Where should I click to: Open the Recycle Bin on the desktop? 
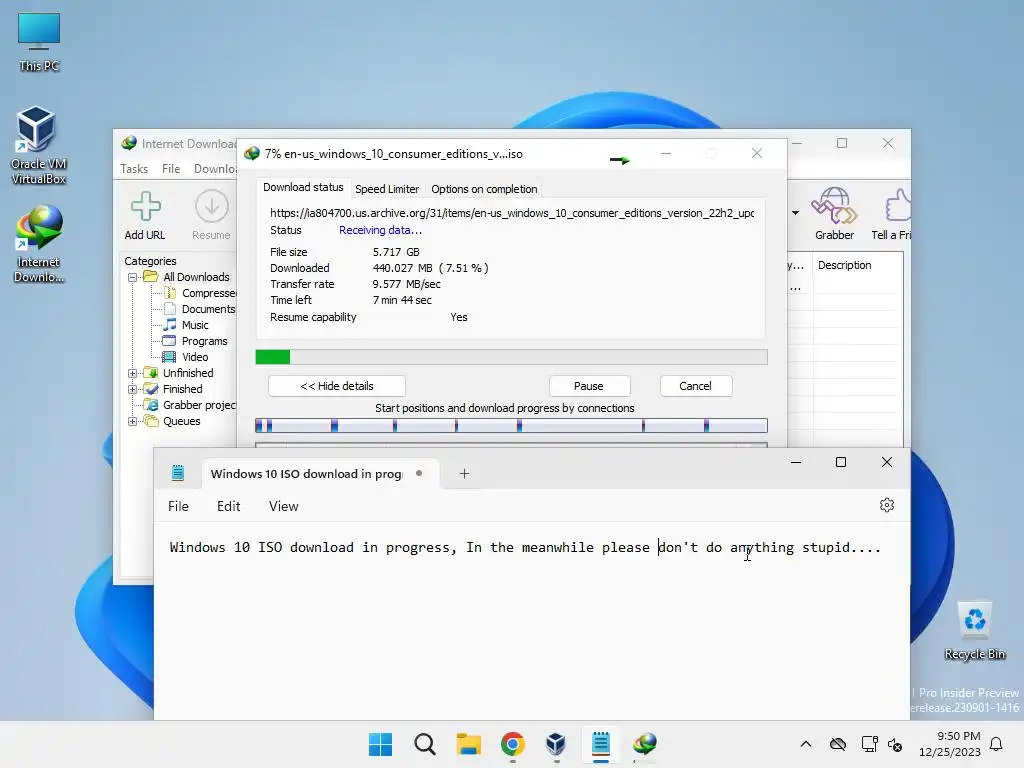[x=974, y=631]
